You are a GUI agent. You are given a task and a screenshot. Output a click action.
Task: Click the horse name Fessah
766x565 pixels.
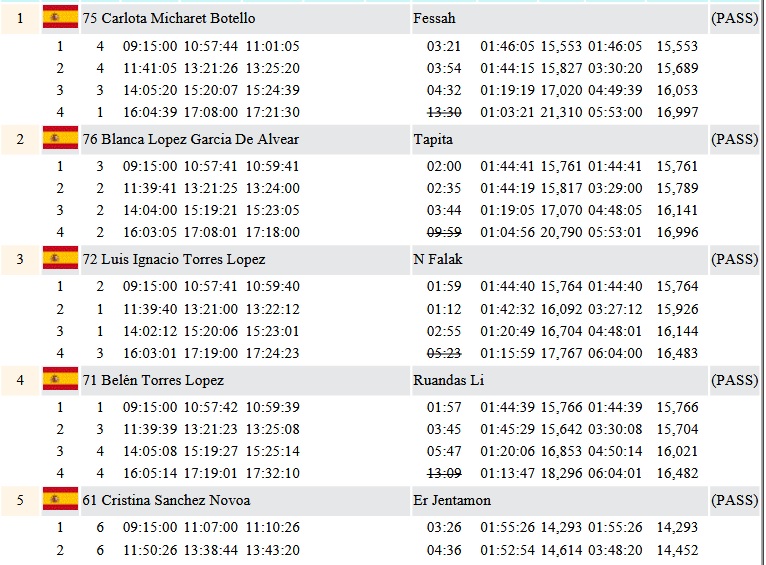[x=434, y=18]
